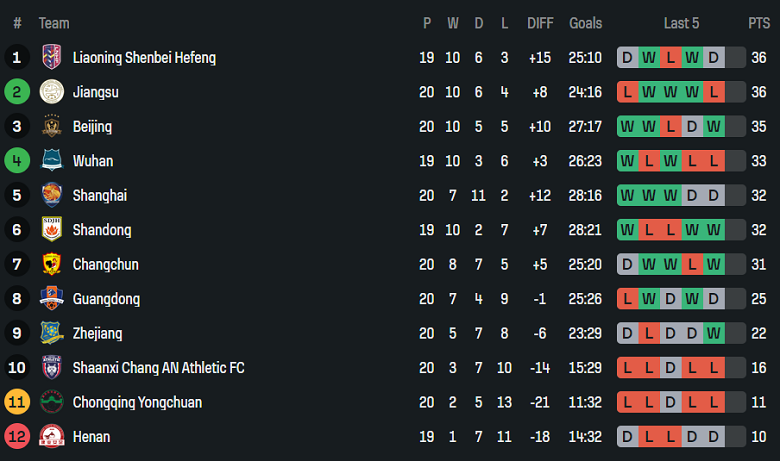Click the Liaoning Shenbei Hefeng team crest
The width and height of the screenshot is (780, 461).
[51, 58]
